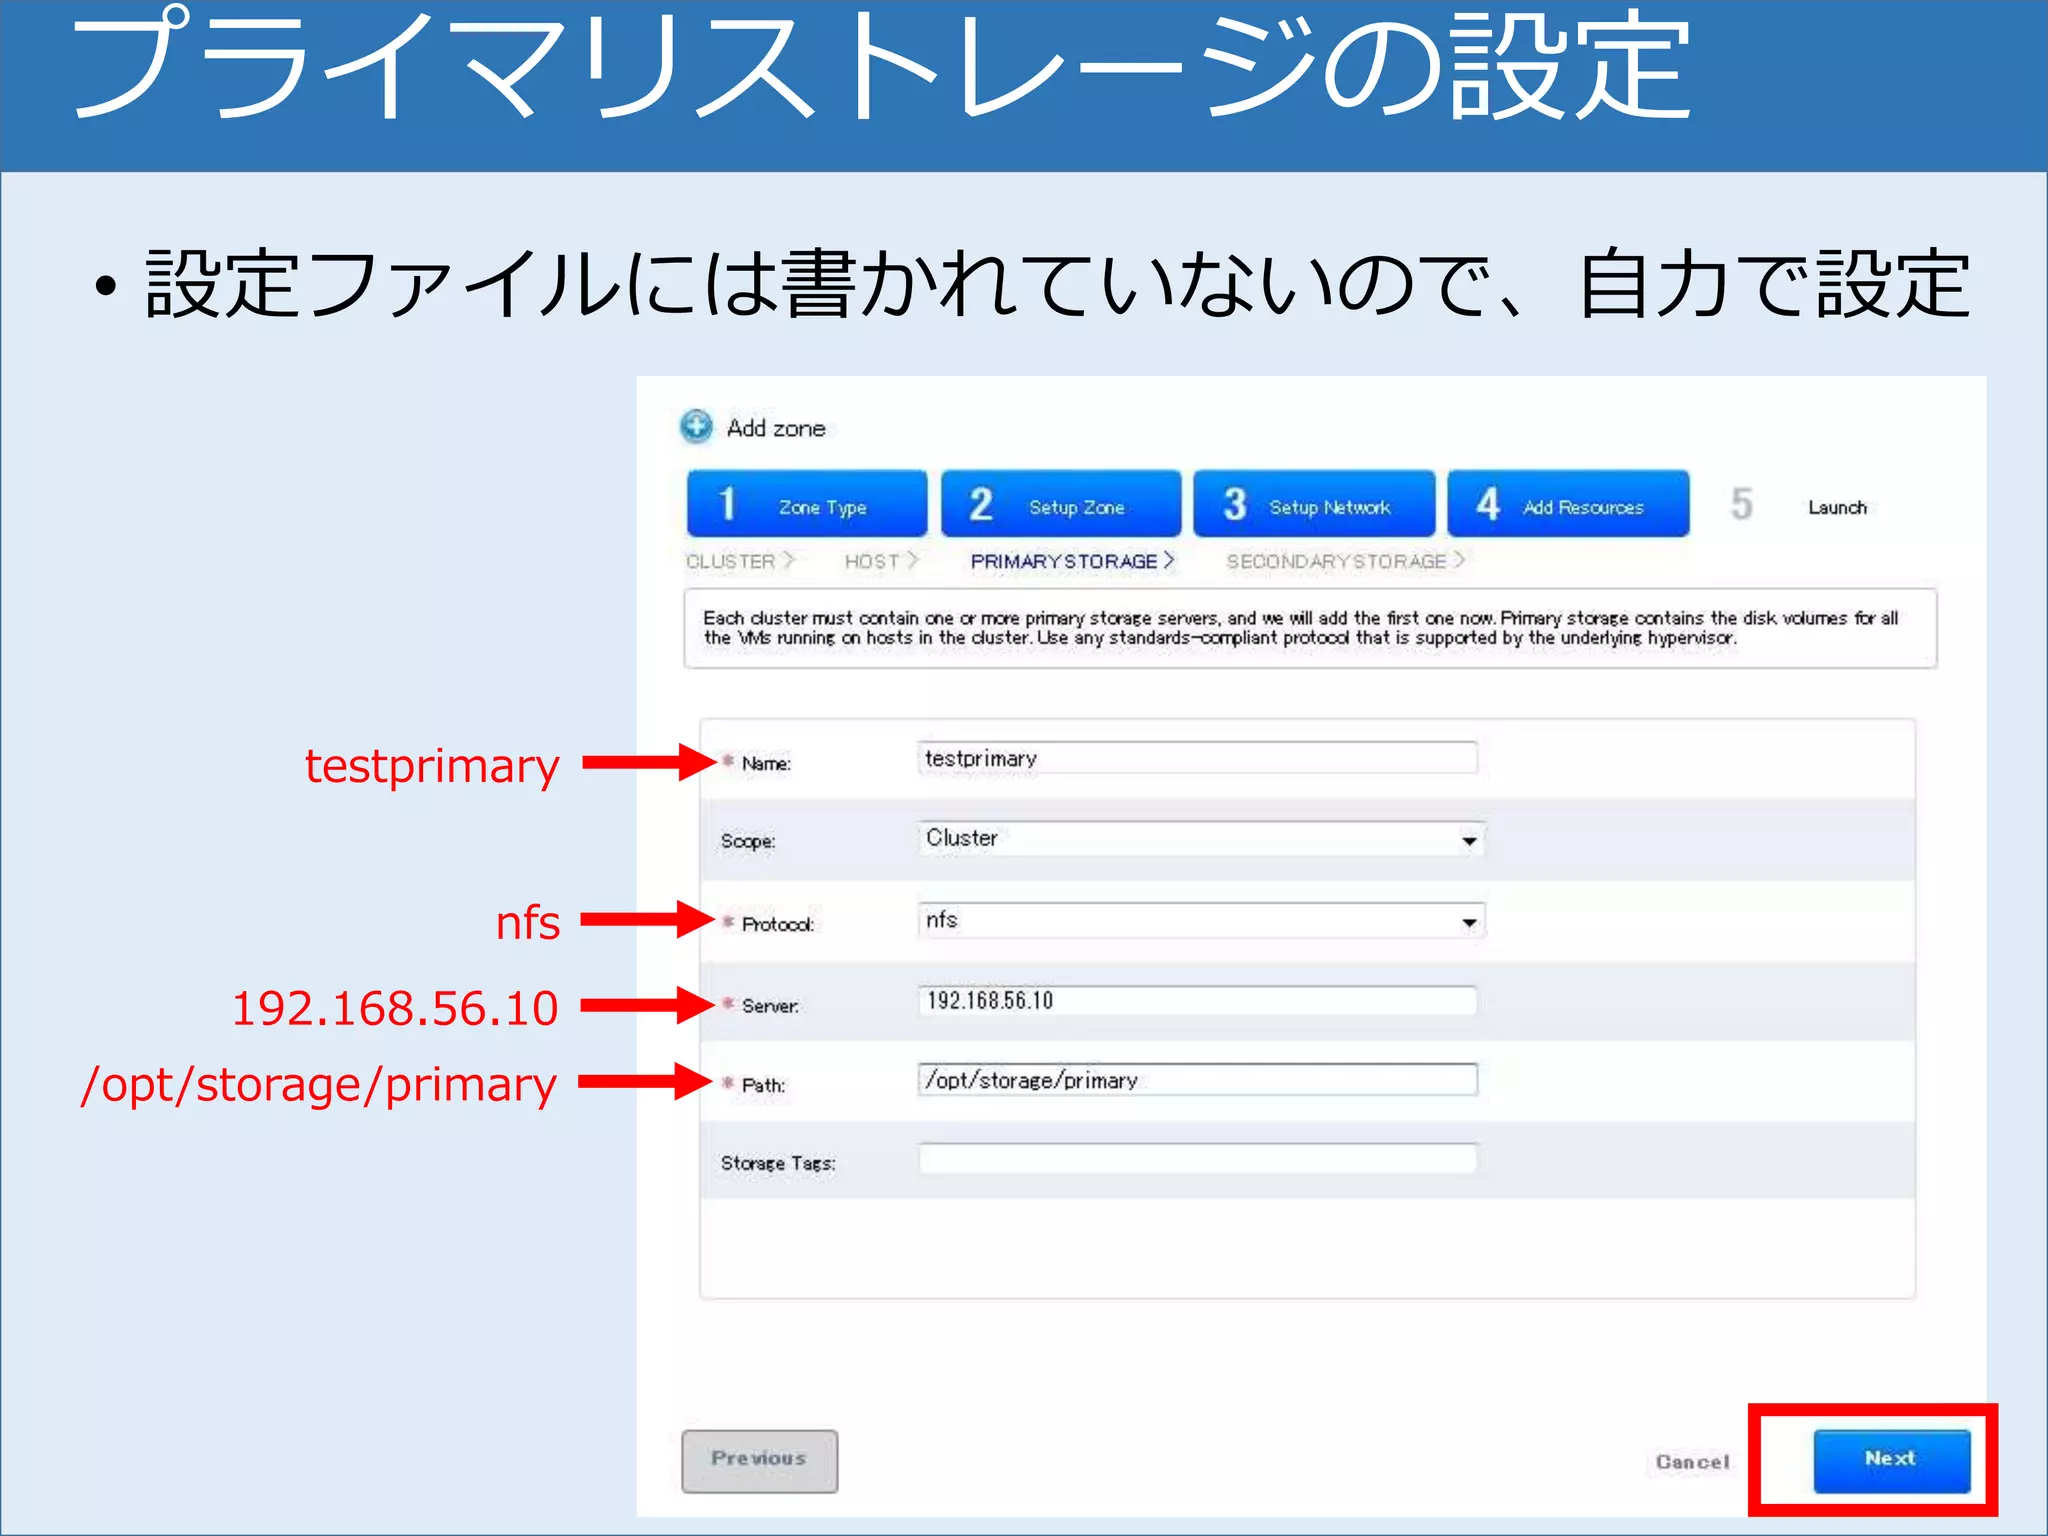This screenshot has height=1536, width=2048.
Task: Click the Name input field
Action: pos(1197,758)
